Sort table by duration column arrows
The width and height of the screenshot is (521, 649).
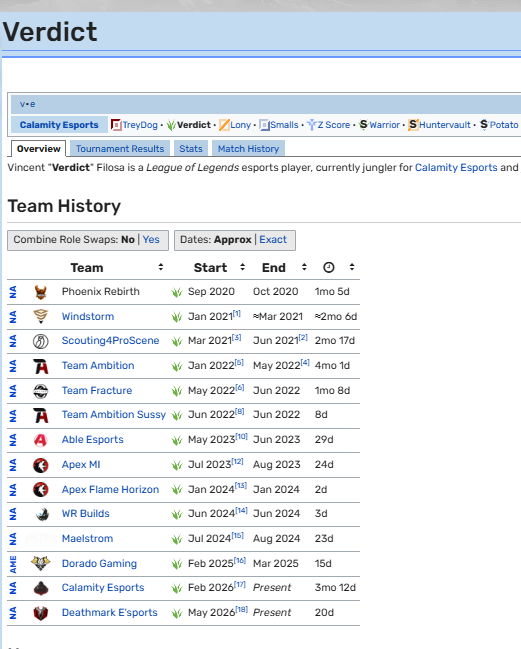coord(352,267)
